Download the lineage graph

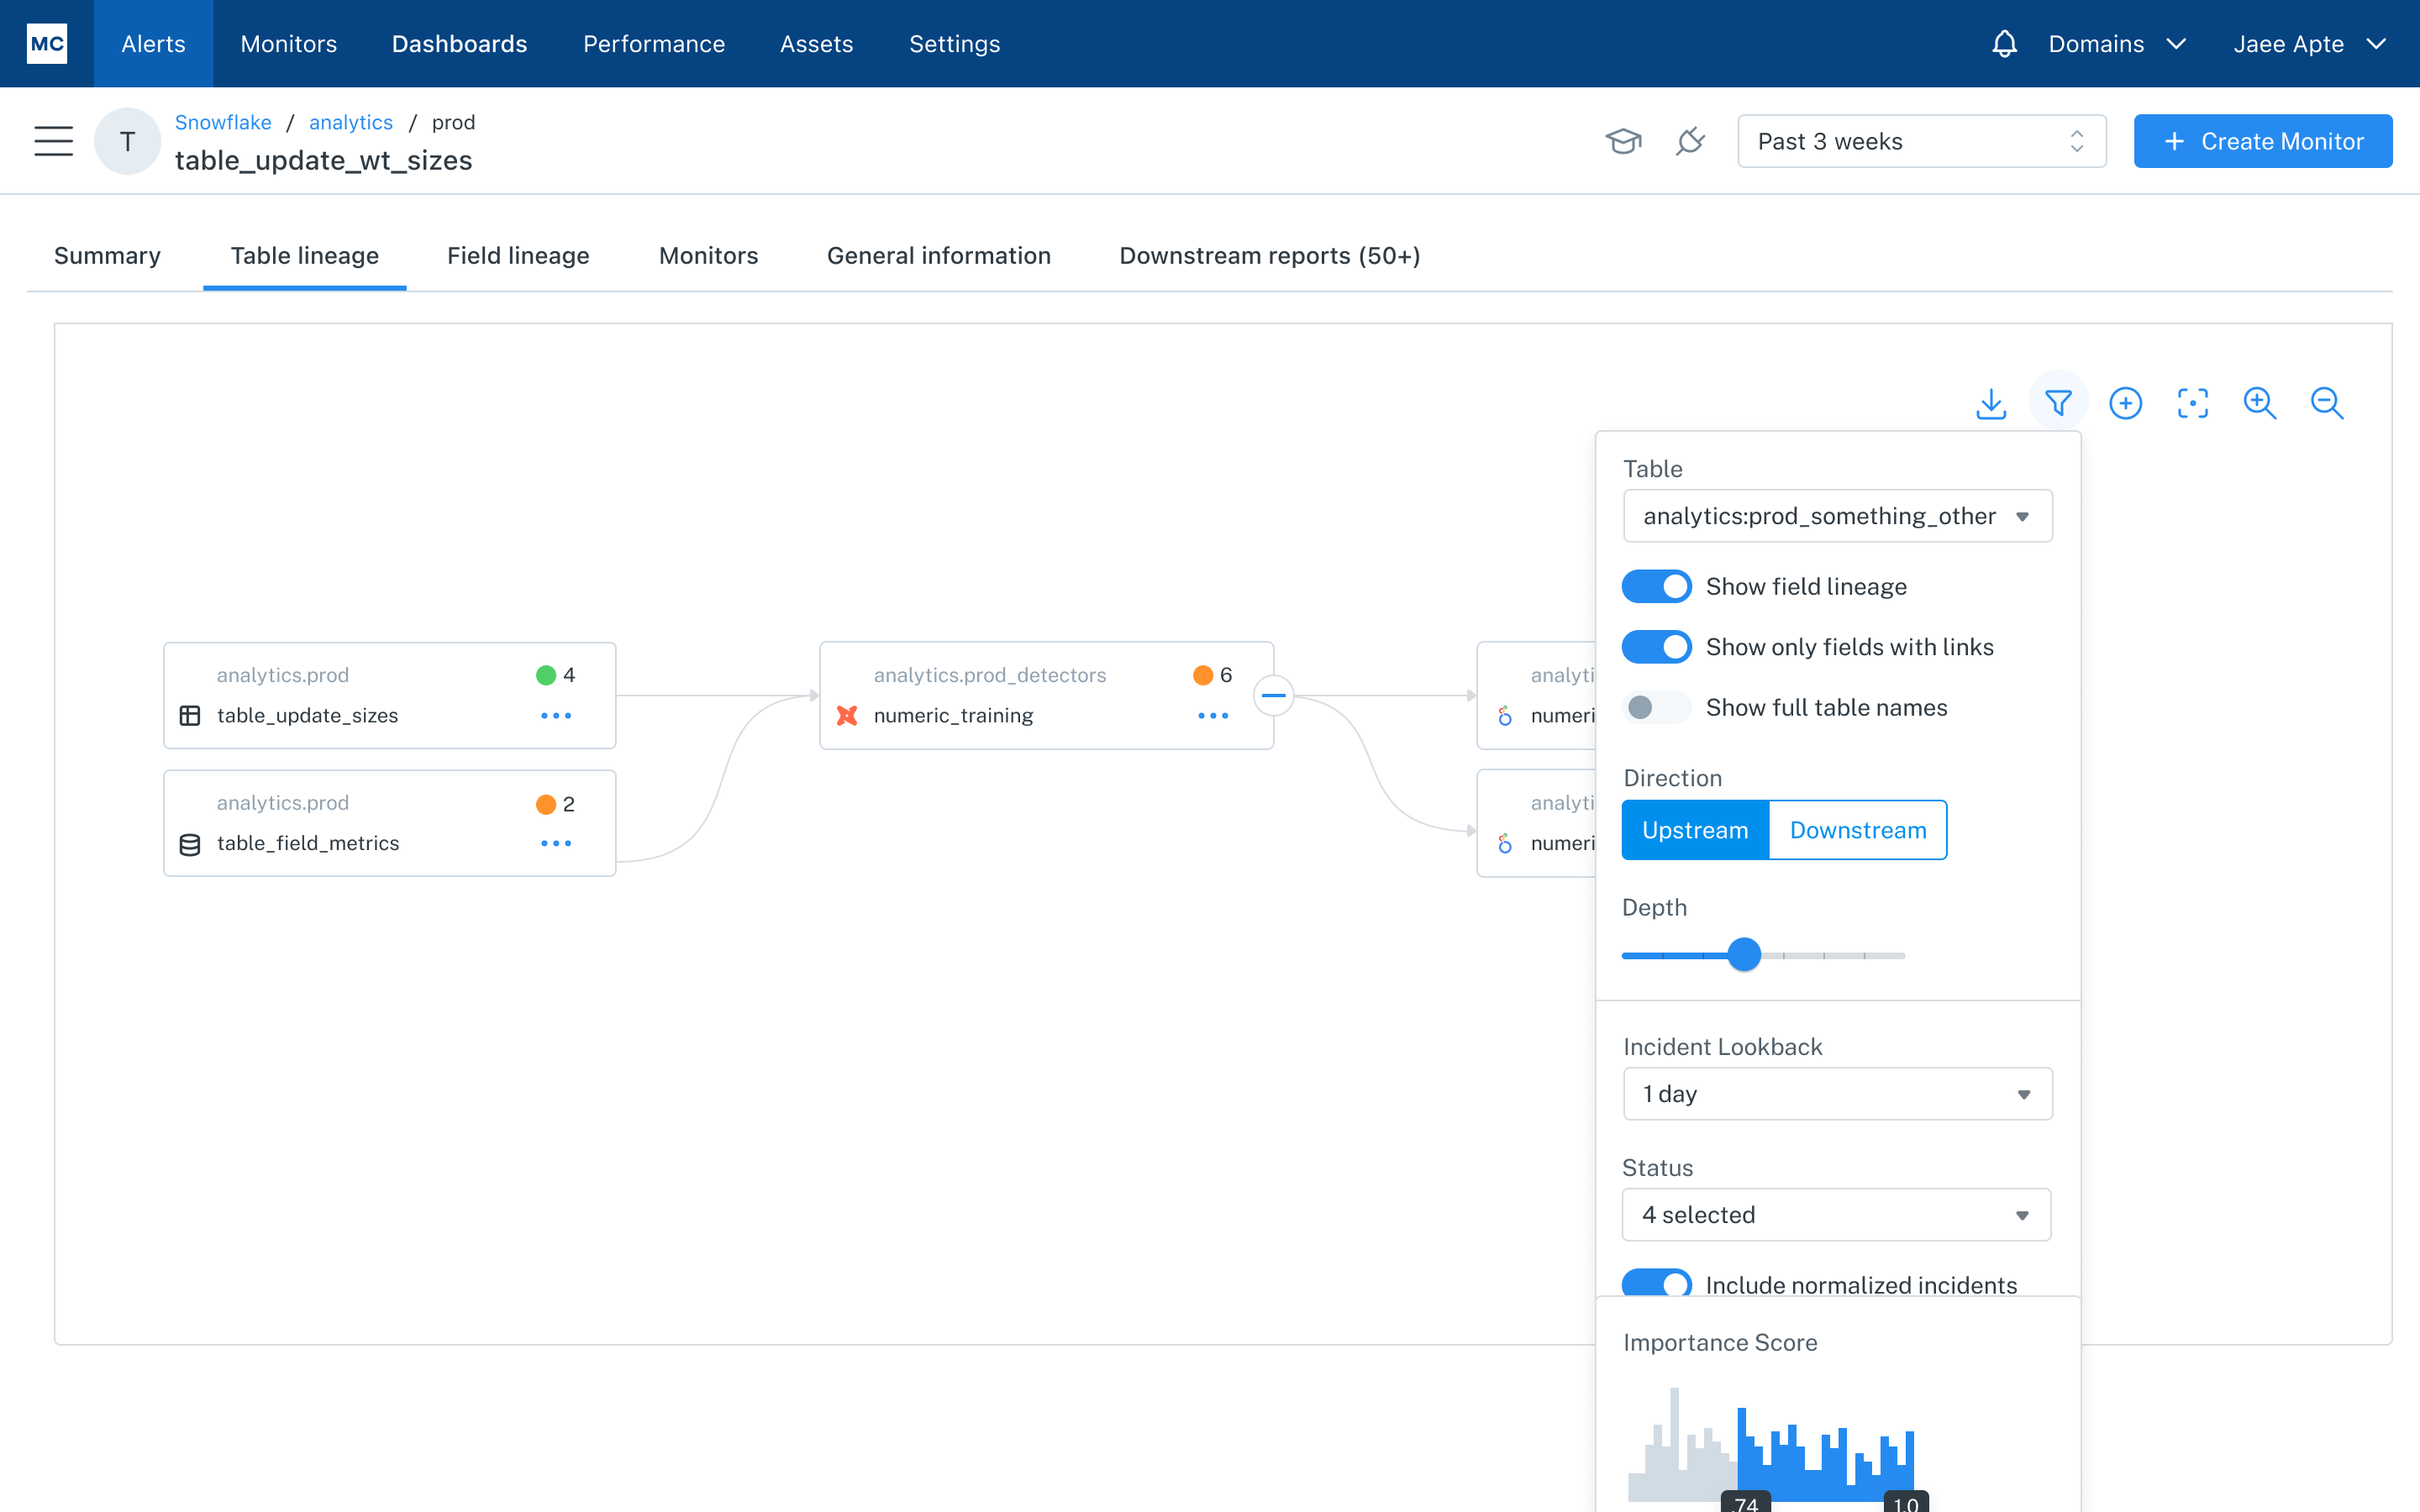click(1991, 403)
